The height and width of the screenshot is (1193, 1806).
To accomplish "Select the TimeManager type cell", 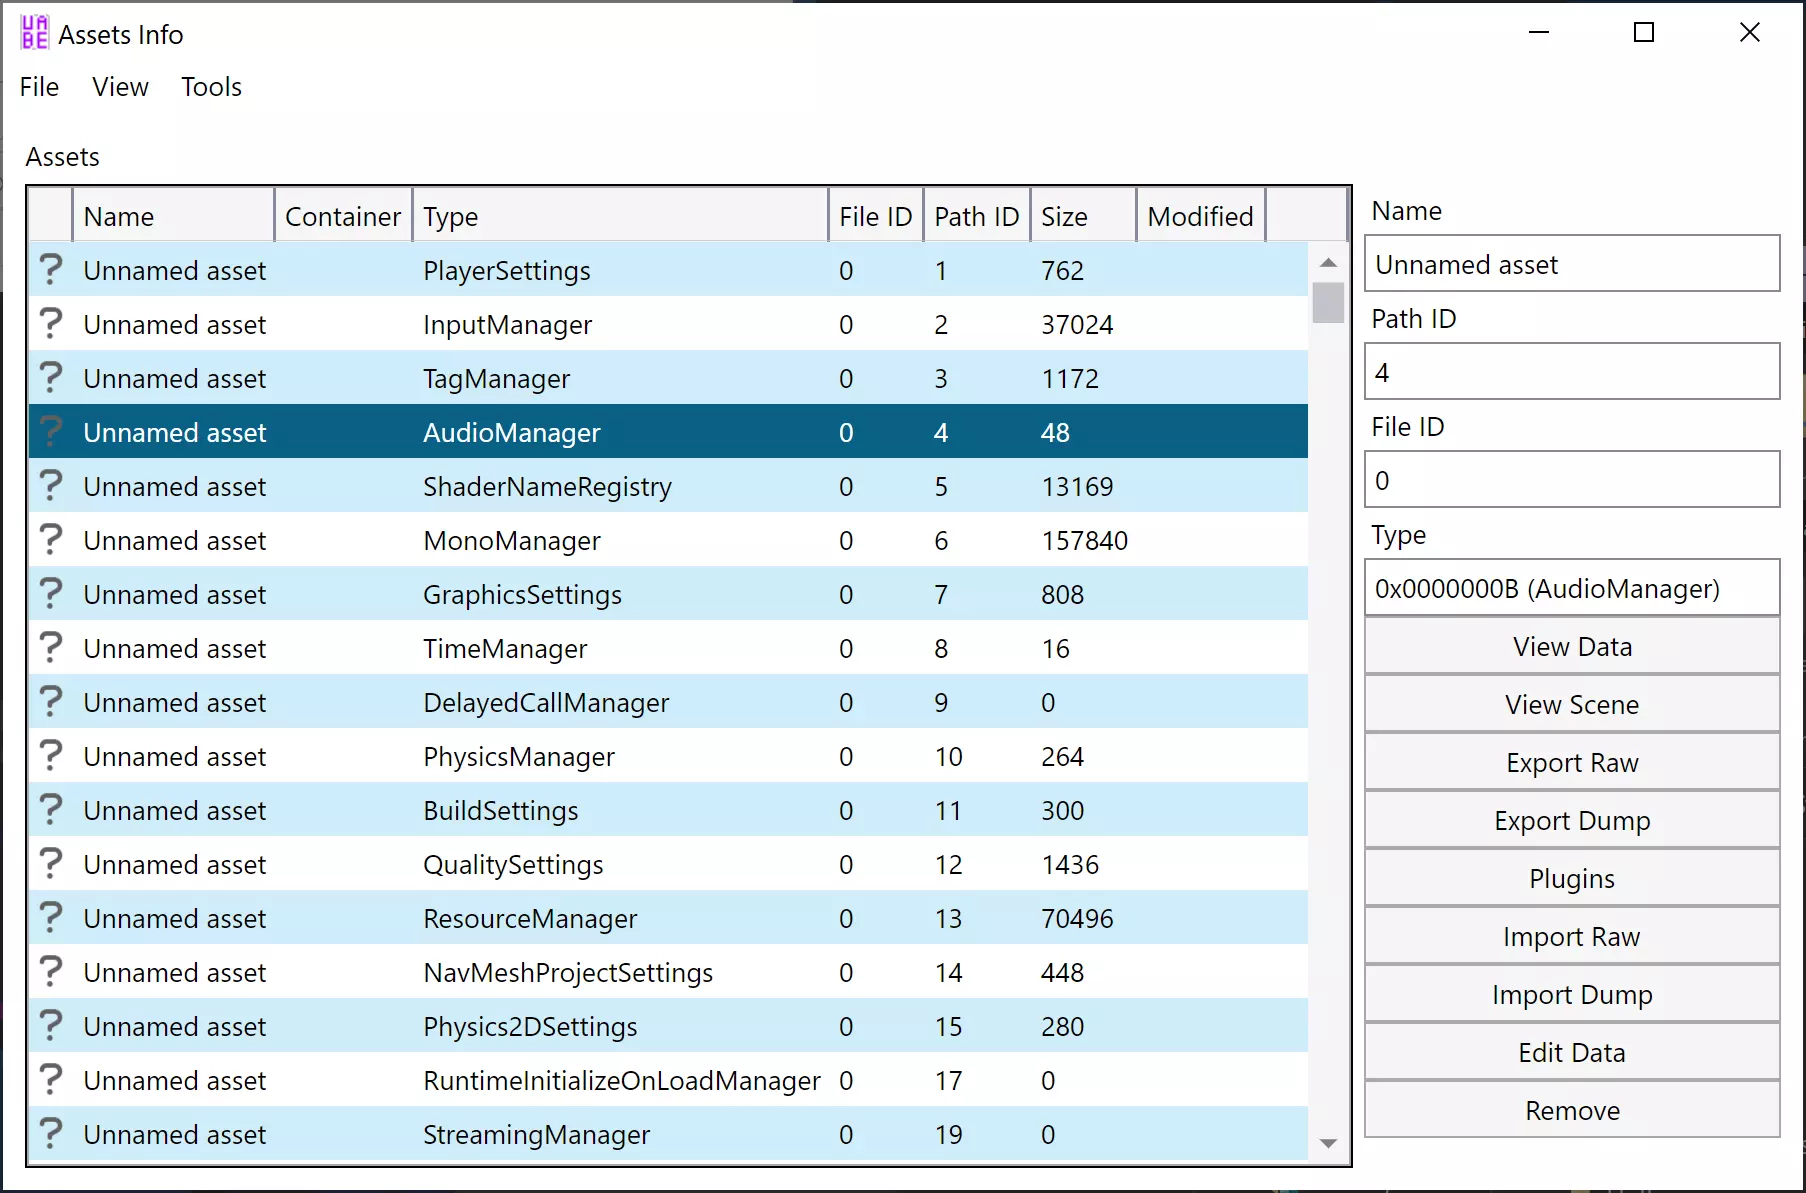I will [x=620, y=648].
